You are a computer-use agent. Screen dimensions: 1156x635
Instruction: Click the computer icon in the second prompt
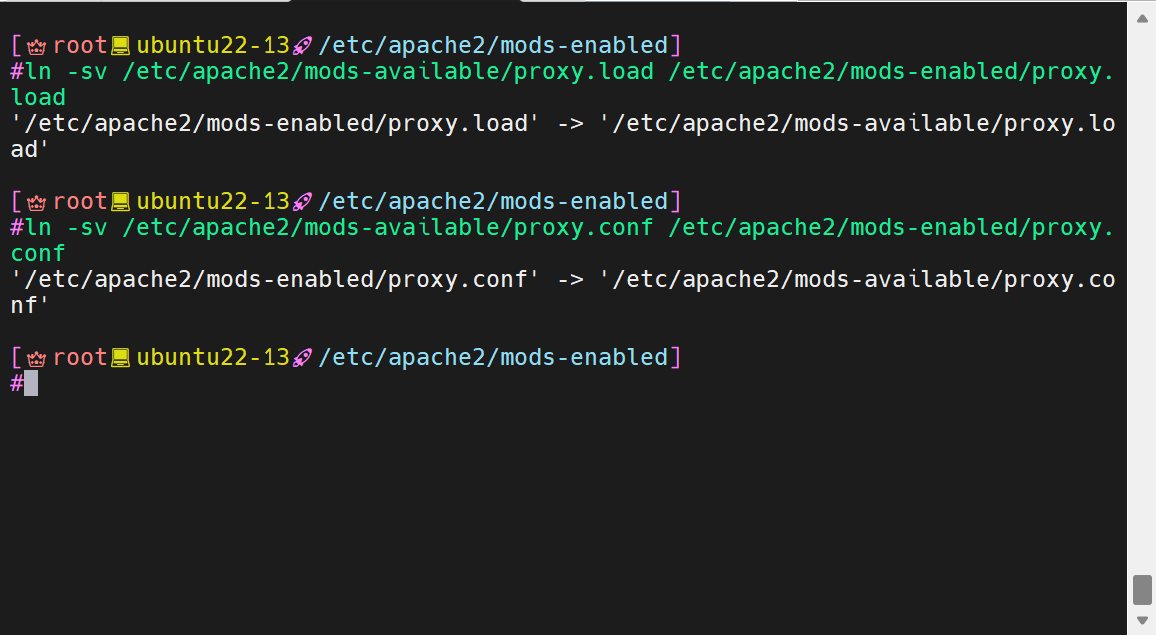120,203
